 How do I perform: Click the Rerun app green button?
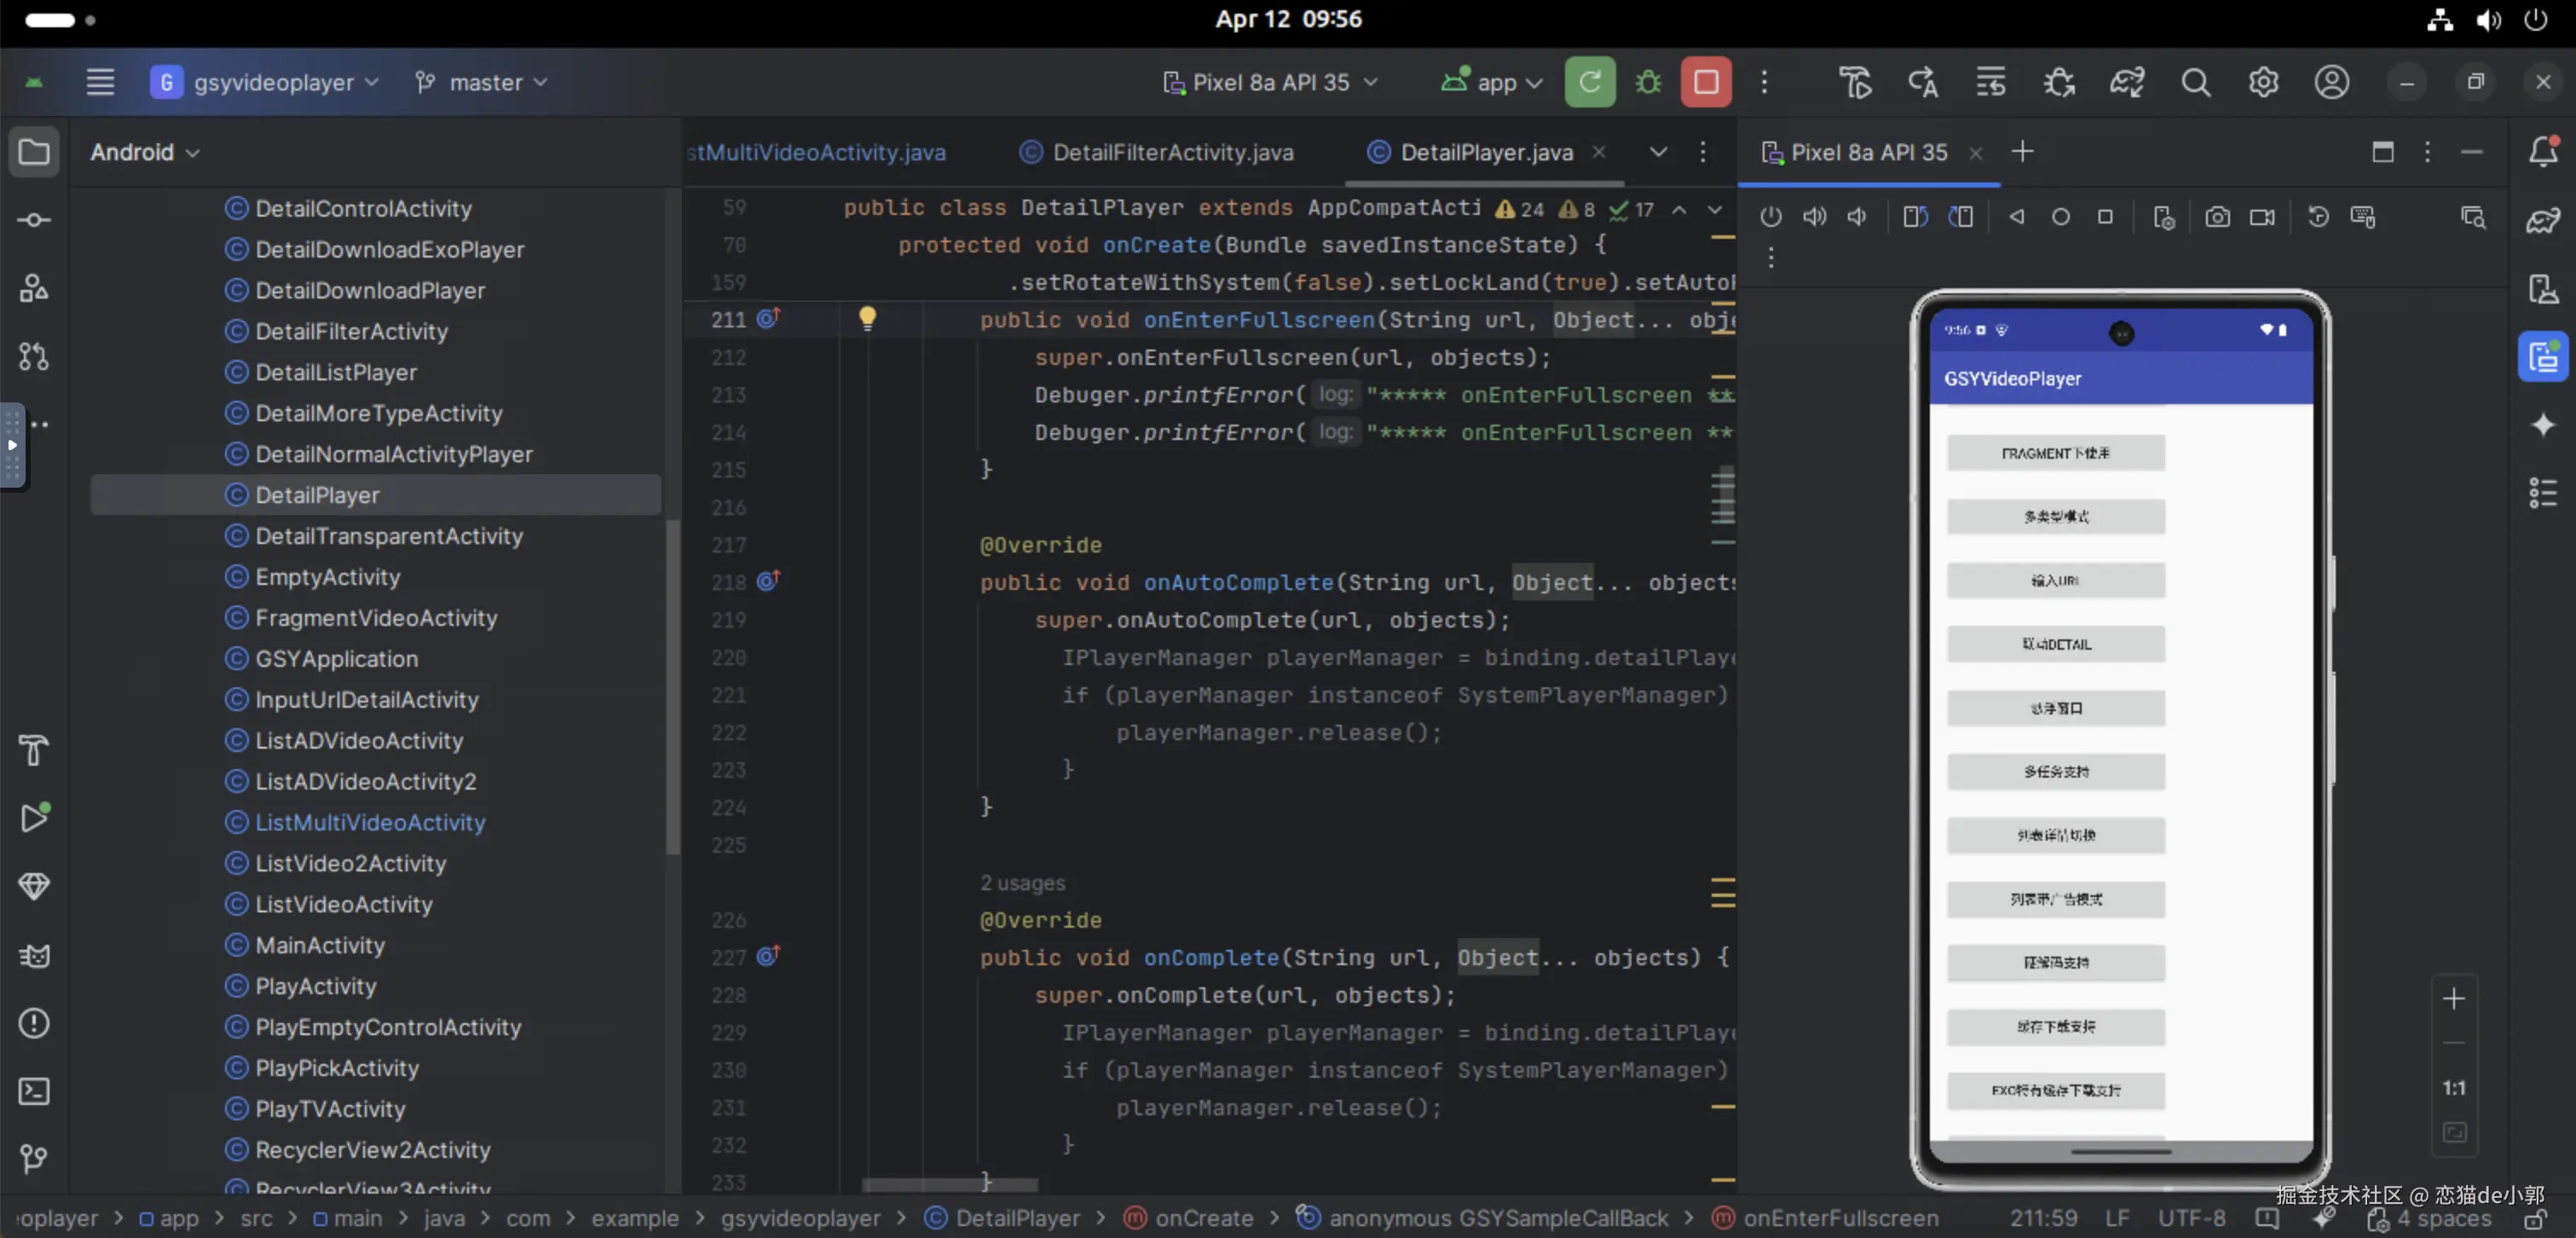[1589, 82]
